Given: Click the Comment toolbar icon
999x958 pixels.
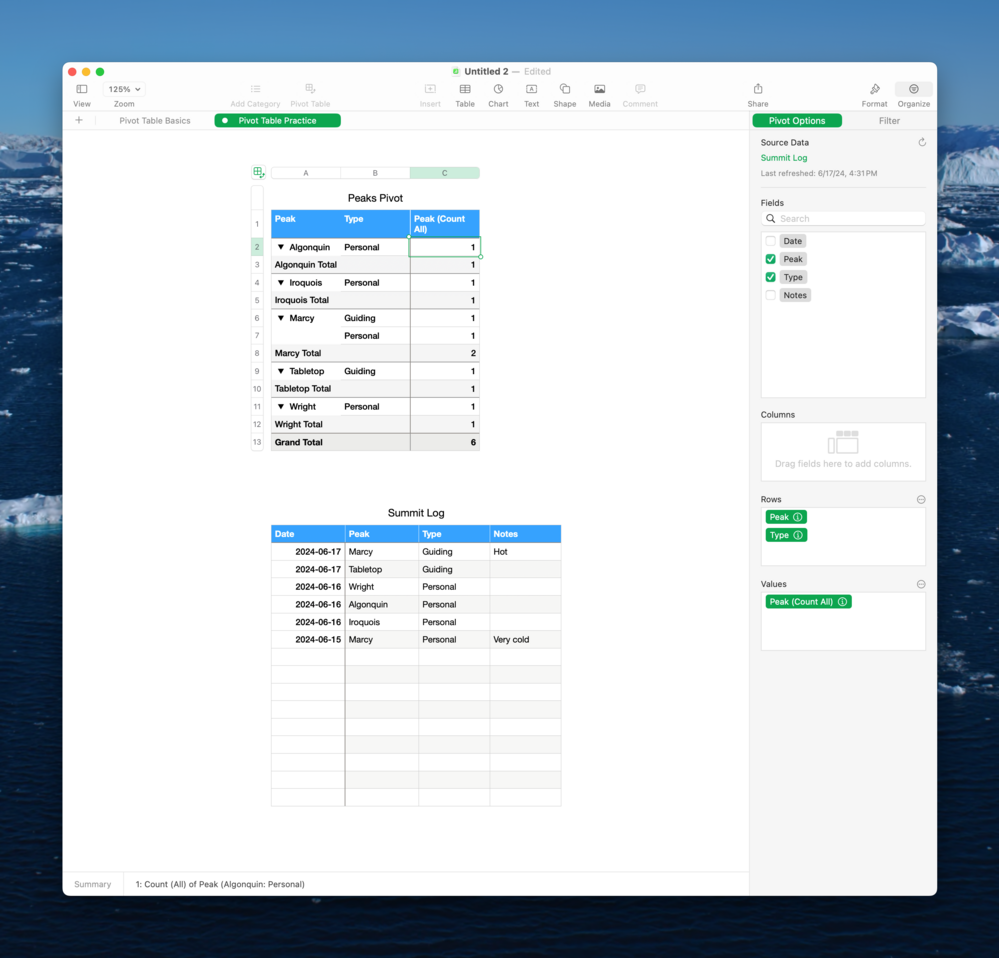Looking at the screenshot, I should (640, 89).
